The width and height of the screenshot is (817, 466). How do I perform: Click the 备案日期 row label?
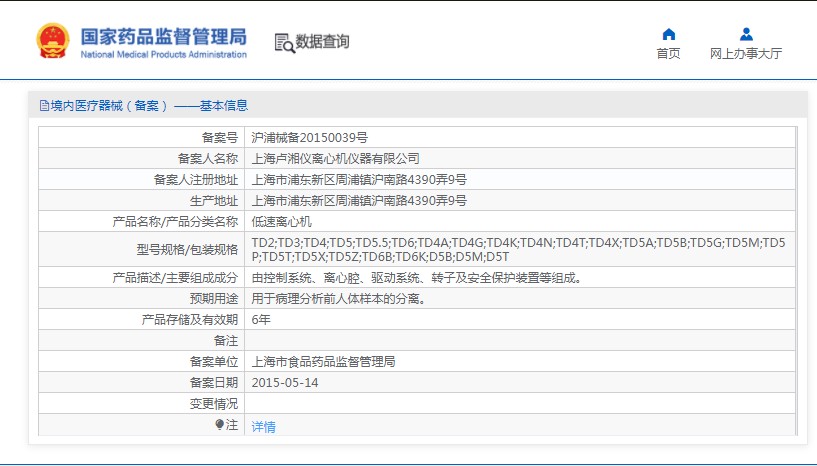click(x=214, y=383)
